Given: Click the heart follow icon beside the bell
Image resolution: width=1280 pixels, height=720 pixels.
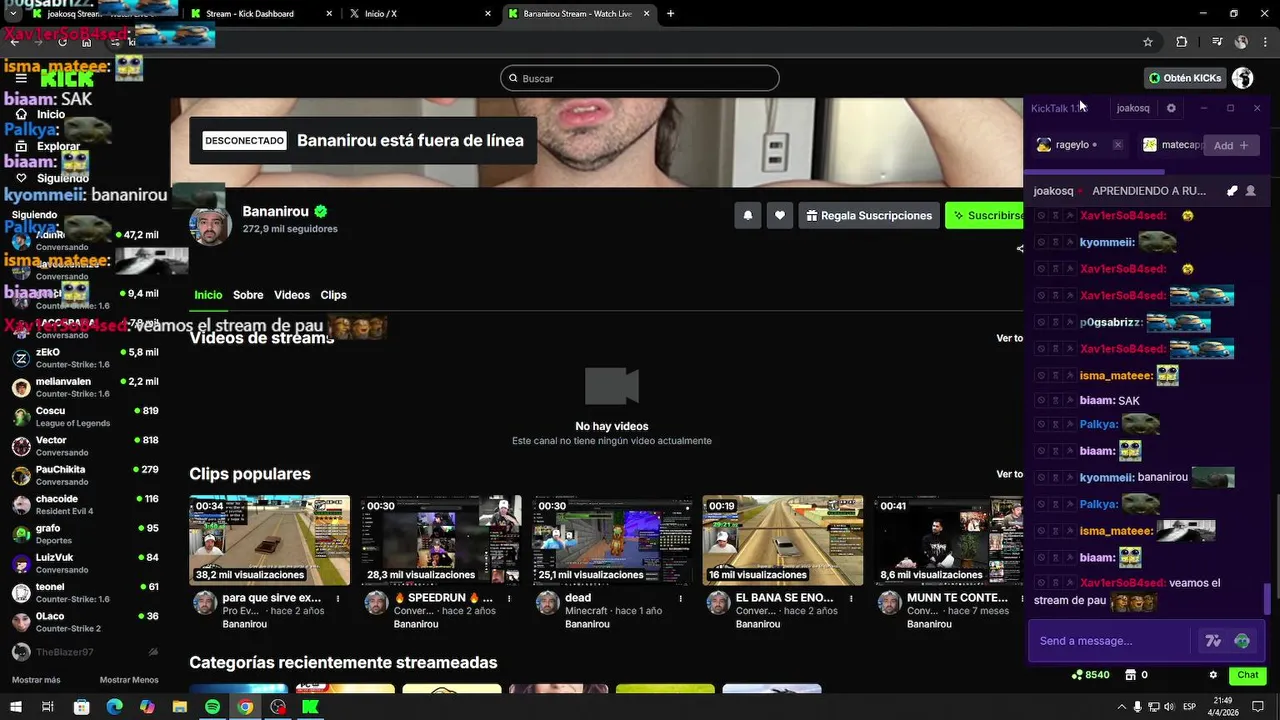Looking at the screenshot, I should 780,215.
